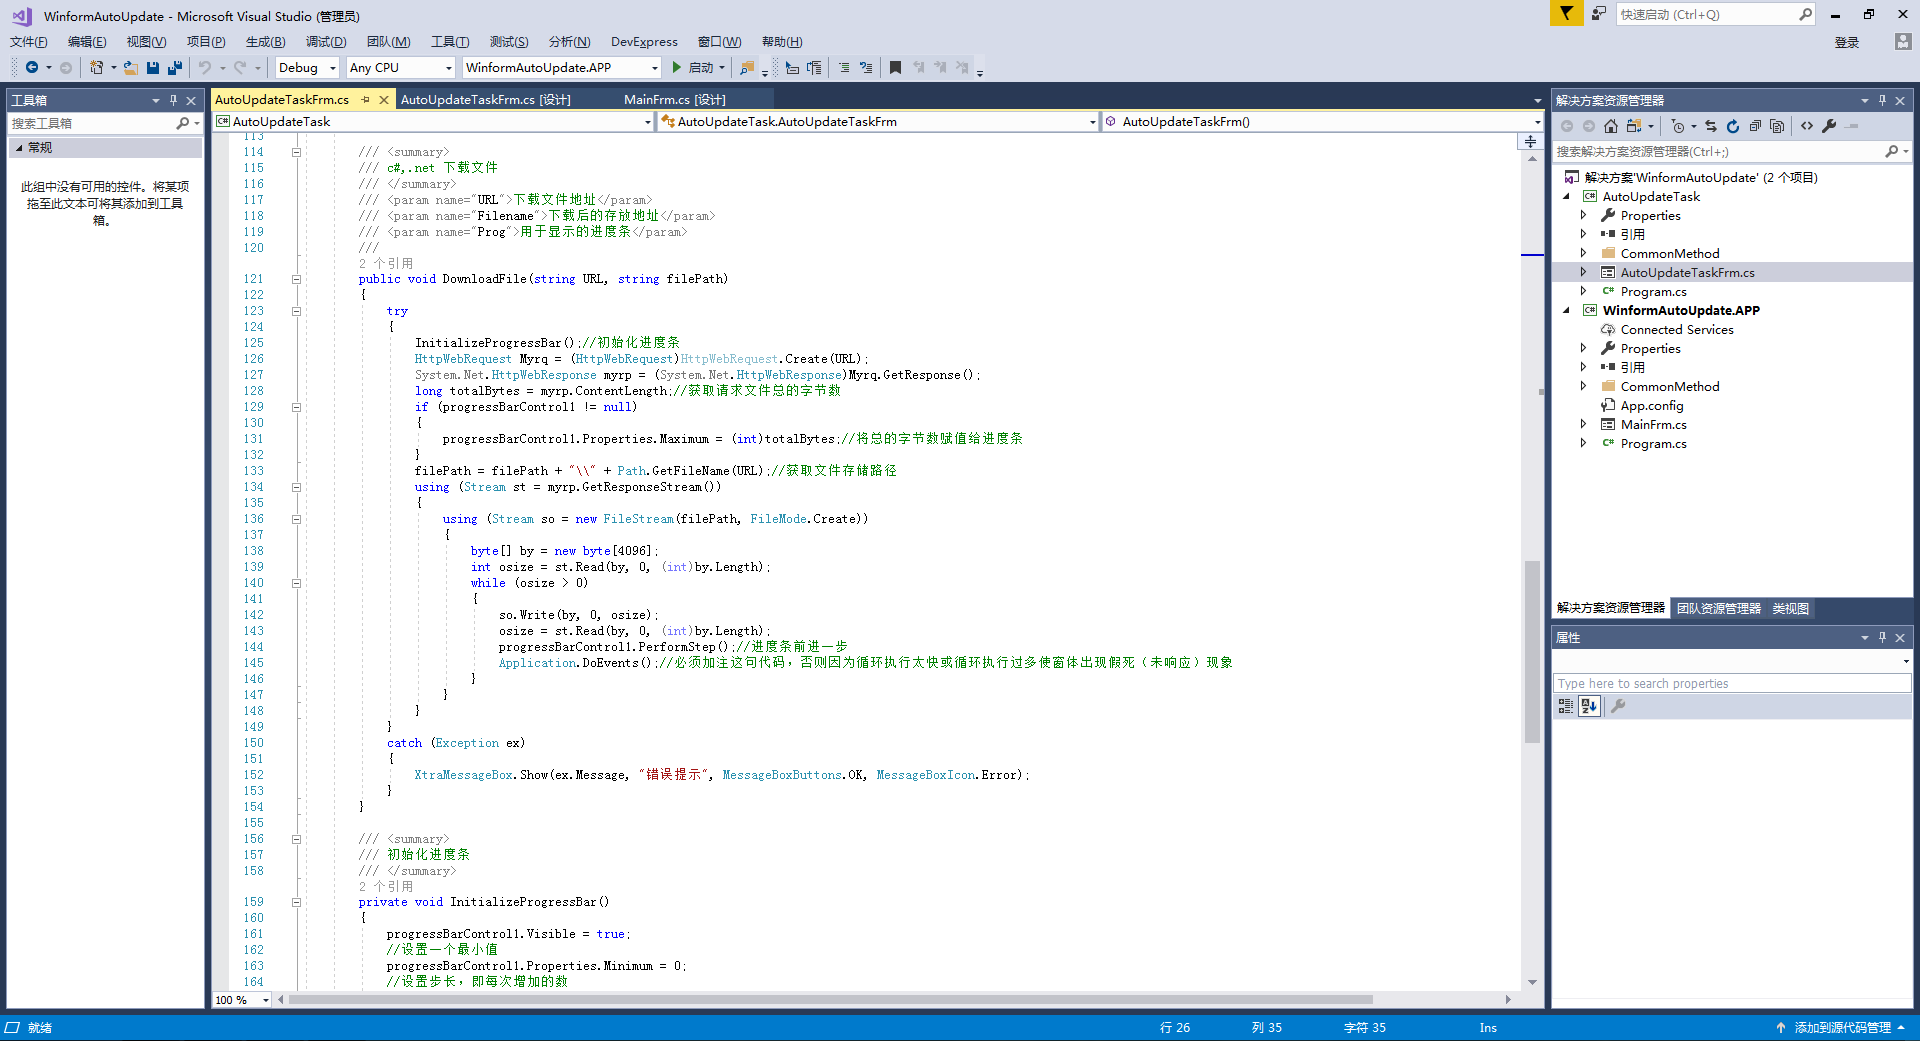
Task: Select App.config in Solution Explorer
Action: pyautogui.click(x=1652, y=406)
